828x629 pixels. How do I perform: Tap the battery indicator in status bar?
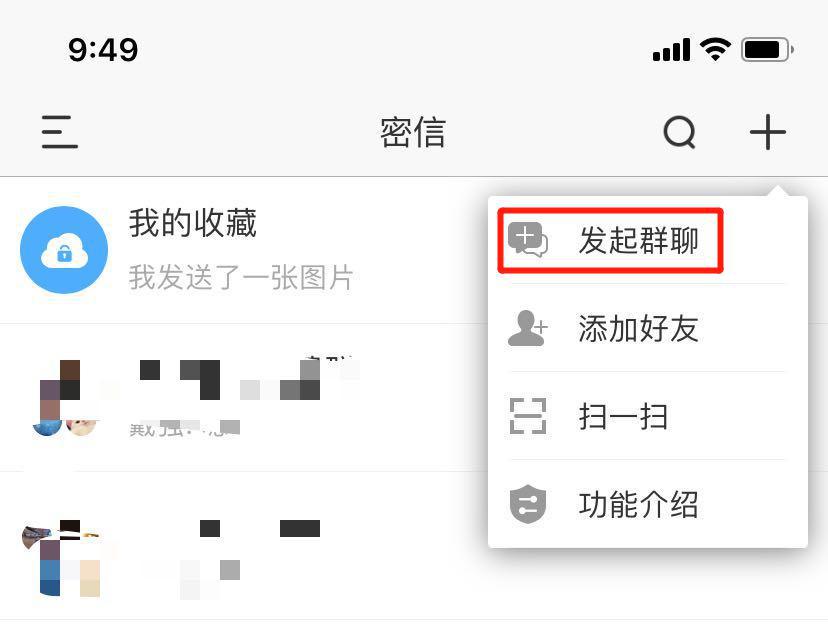tap(767, 50)
